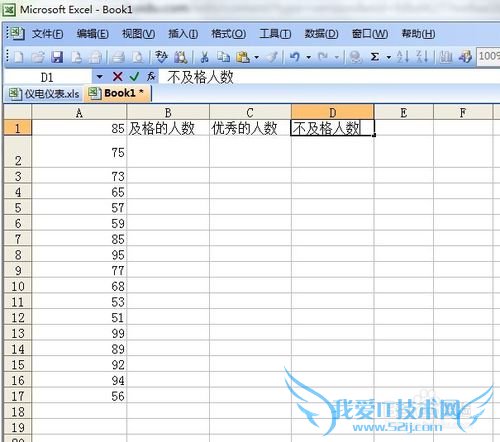500x442 pixels.
Task: Select column B header
Action: 168,112
